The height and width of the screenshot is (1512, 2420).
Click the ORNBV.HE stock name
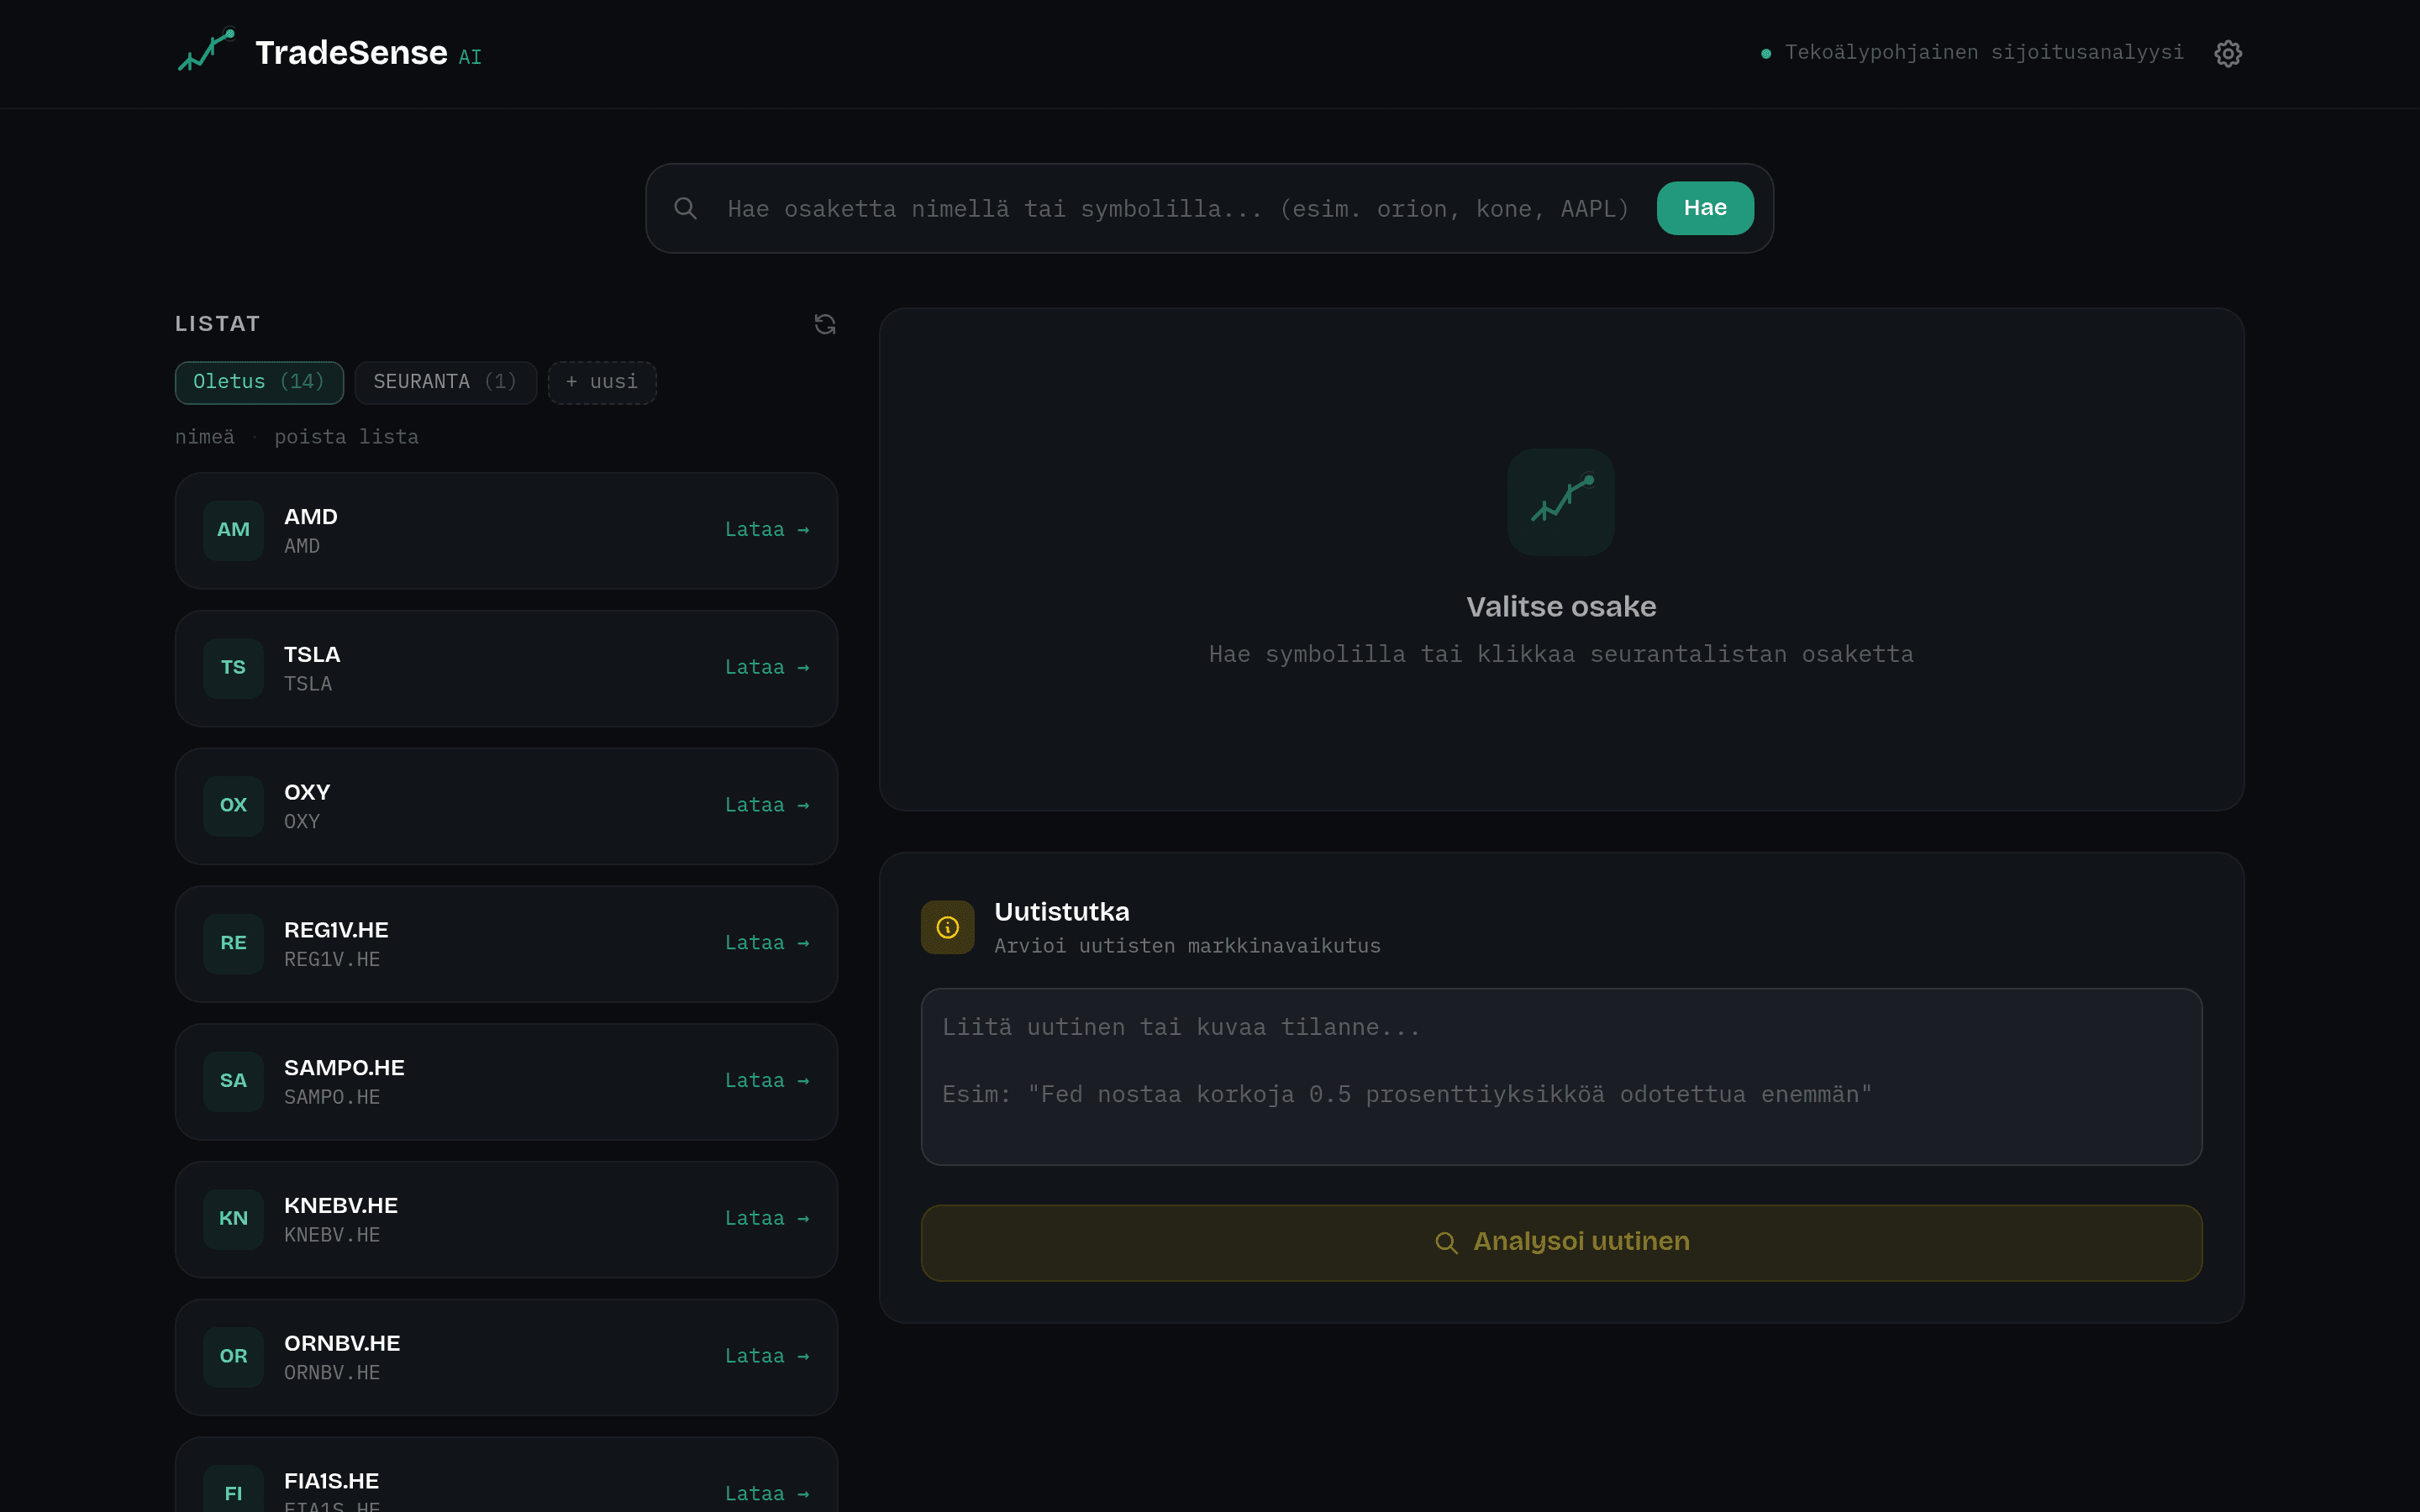[342, 1344]
